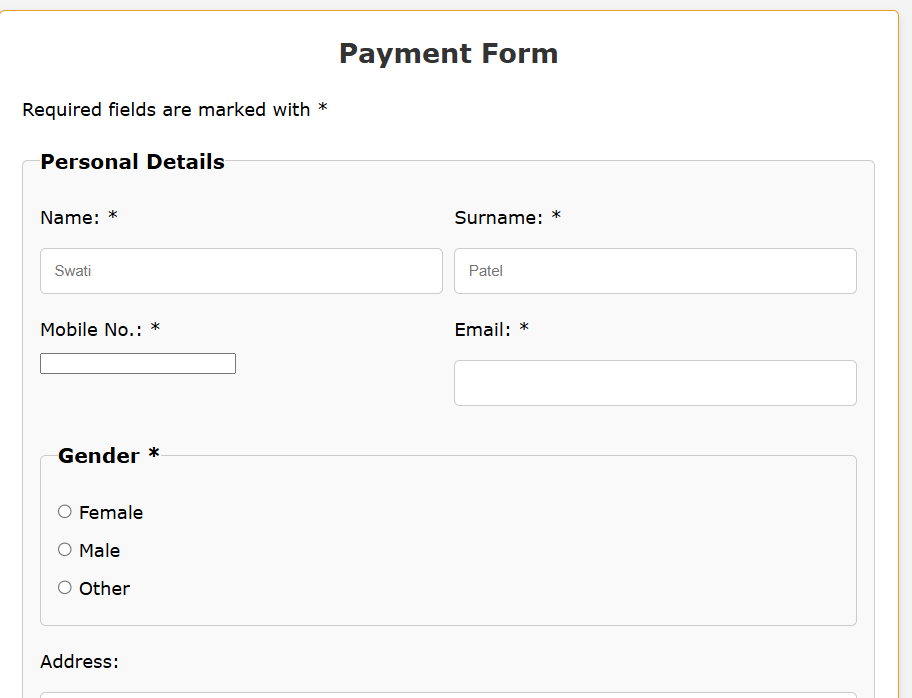The width and height of the screenshot is (912, 698).
Task: Click the Female label text
Action: click(111, 512)
